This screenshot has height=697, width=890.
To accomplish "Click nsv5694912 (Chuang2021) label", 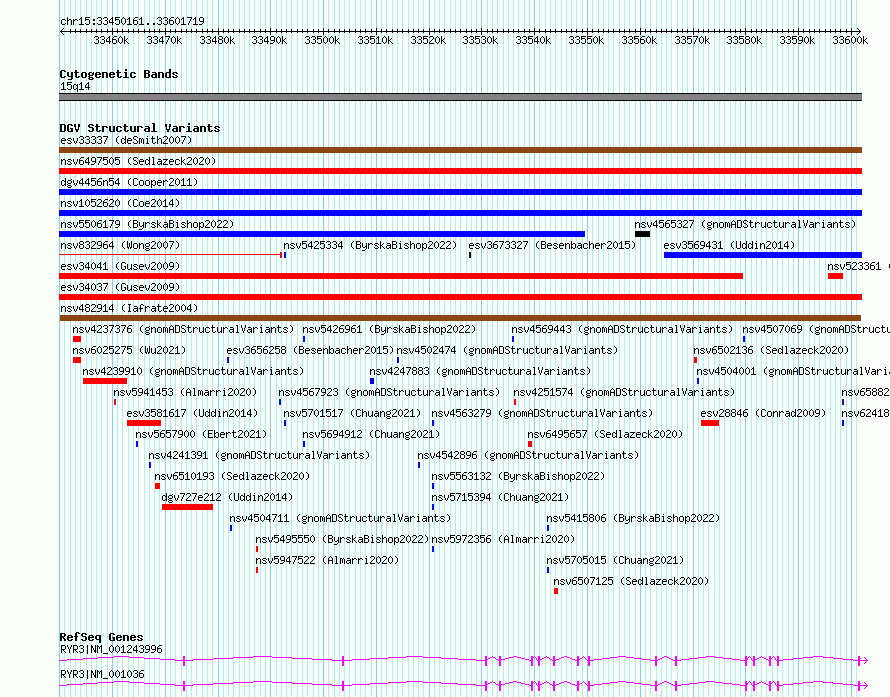I will click(371, 434).
